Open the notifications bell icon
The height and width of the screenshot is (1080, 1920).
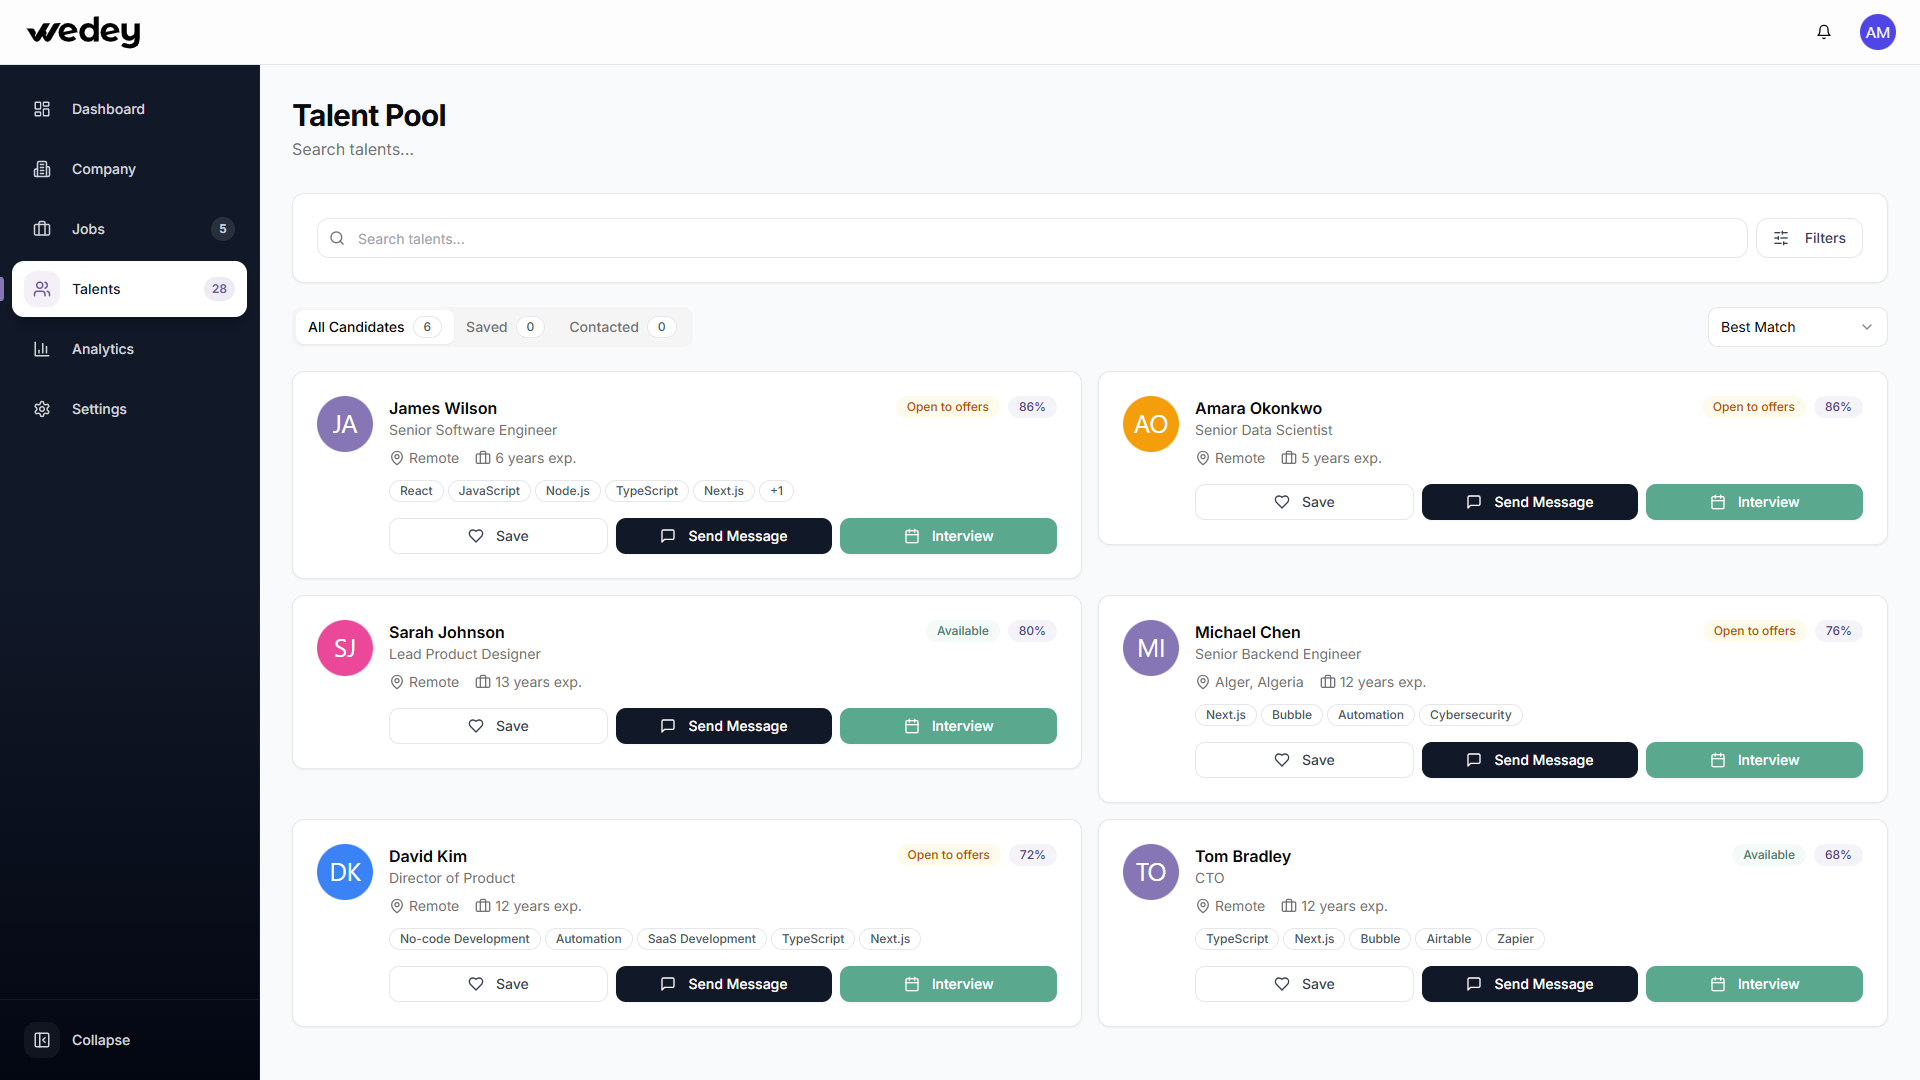coord(1824,32)
